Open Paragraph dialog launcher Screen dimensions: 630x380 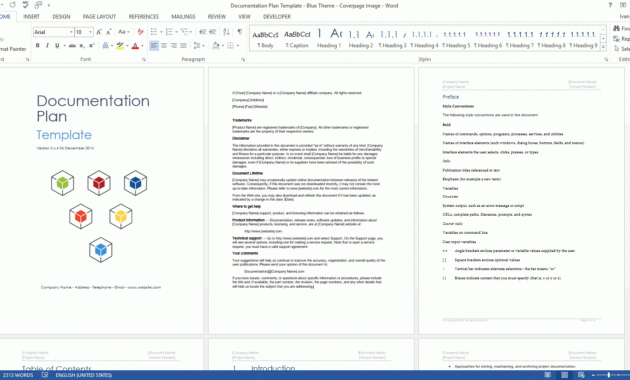243,59
